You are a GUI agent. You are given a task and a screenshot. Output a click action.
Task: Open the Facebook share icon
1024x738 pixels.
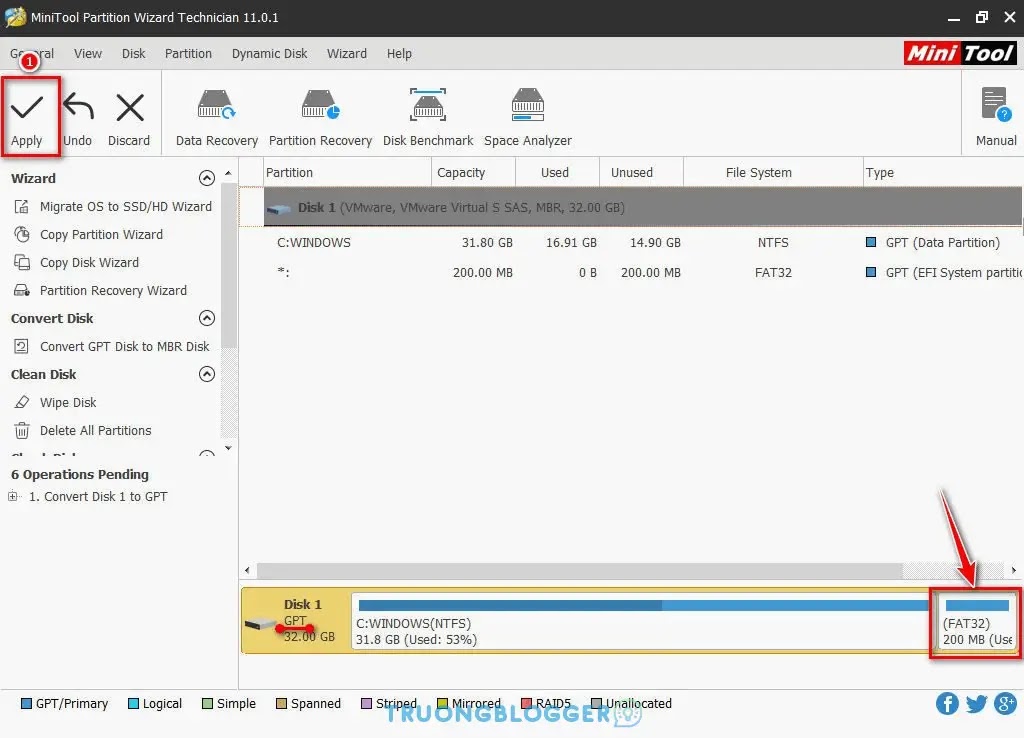(x=947, y=703)
